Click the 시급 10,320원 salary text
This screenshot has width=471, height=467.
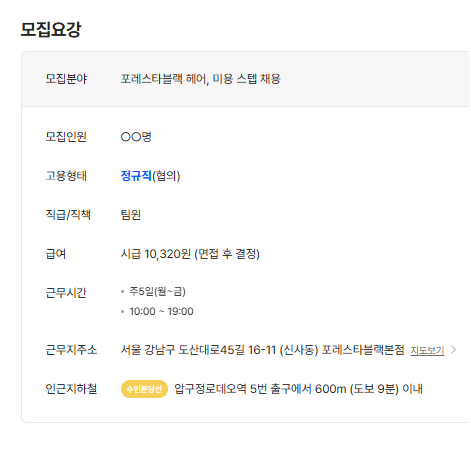click(156, 254)
